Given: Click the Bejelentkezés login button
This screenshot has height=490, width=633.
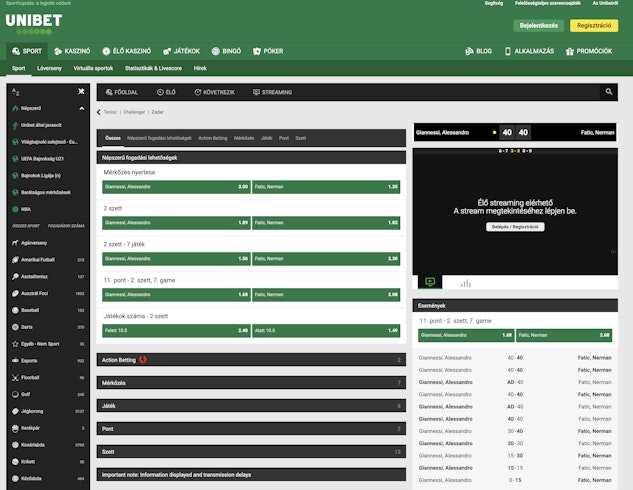Looking at the screenshot, I should click(x=539, y=25).
